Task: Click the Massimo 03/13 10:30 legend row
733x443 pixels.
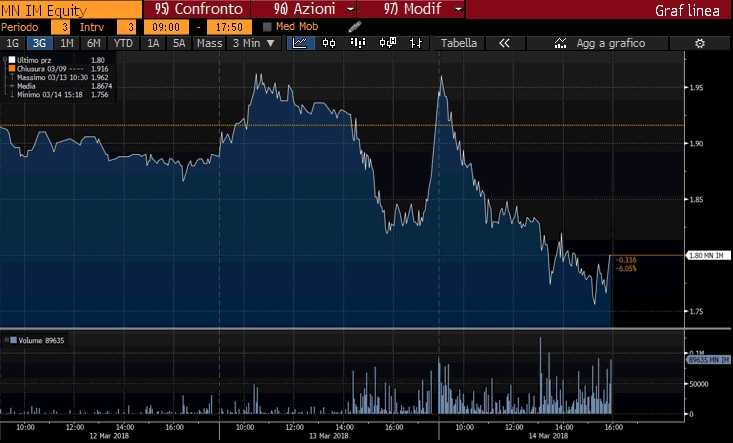Action: [x=63, y=78]
